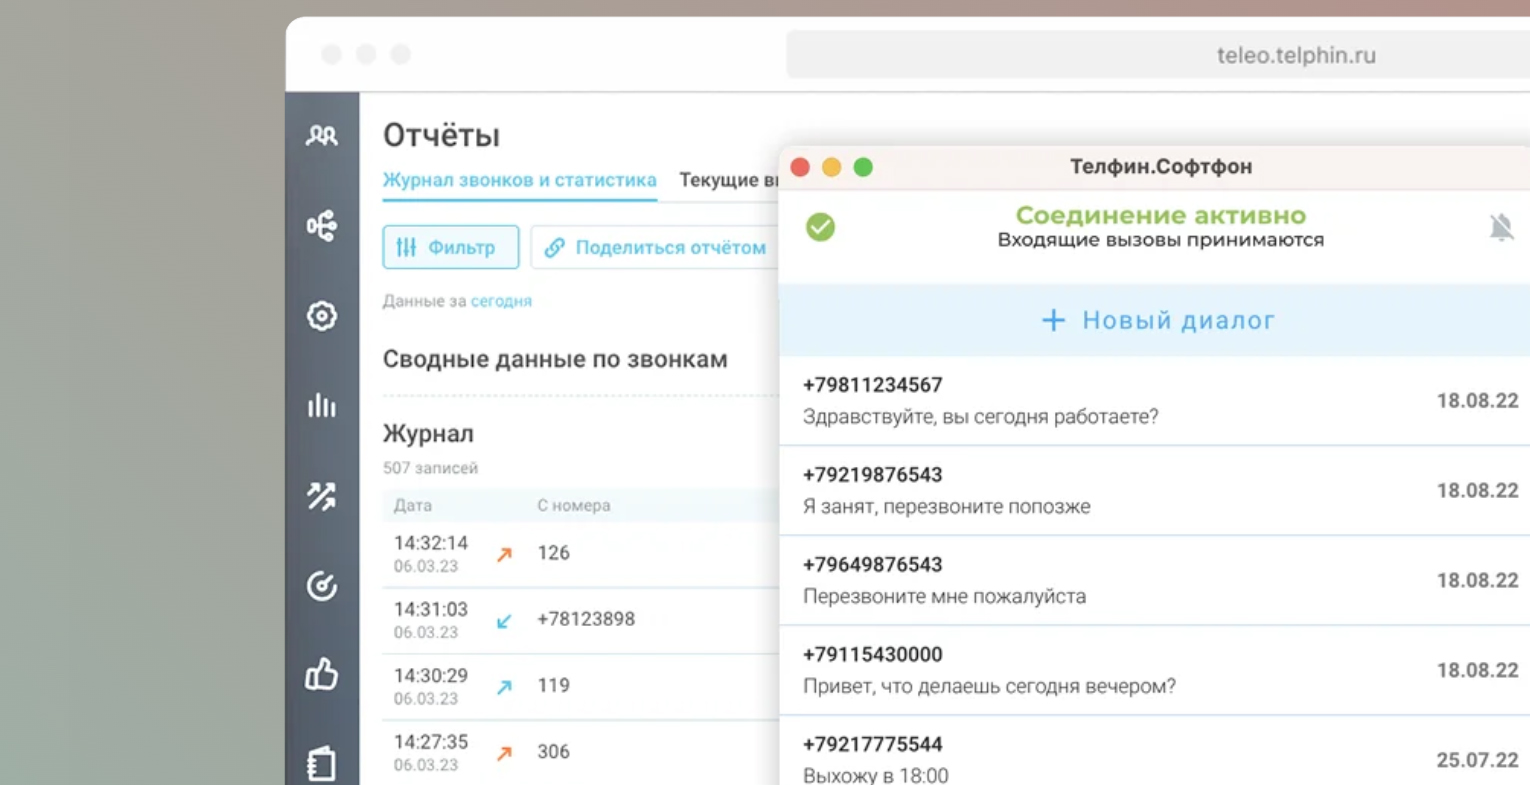
Task: Open the dialog with +79217775544
Action: [1154, 751]
